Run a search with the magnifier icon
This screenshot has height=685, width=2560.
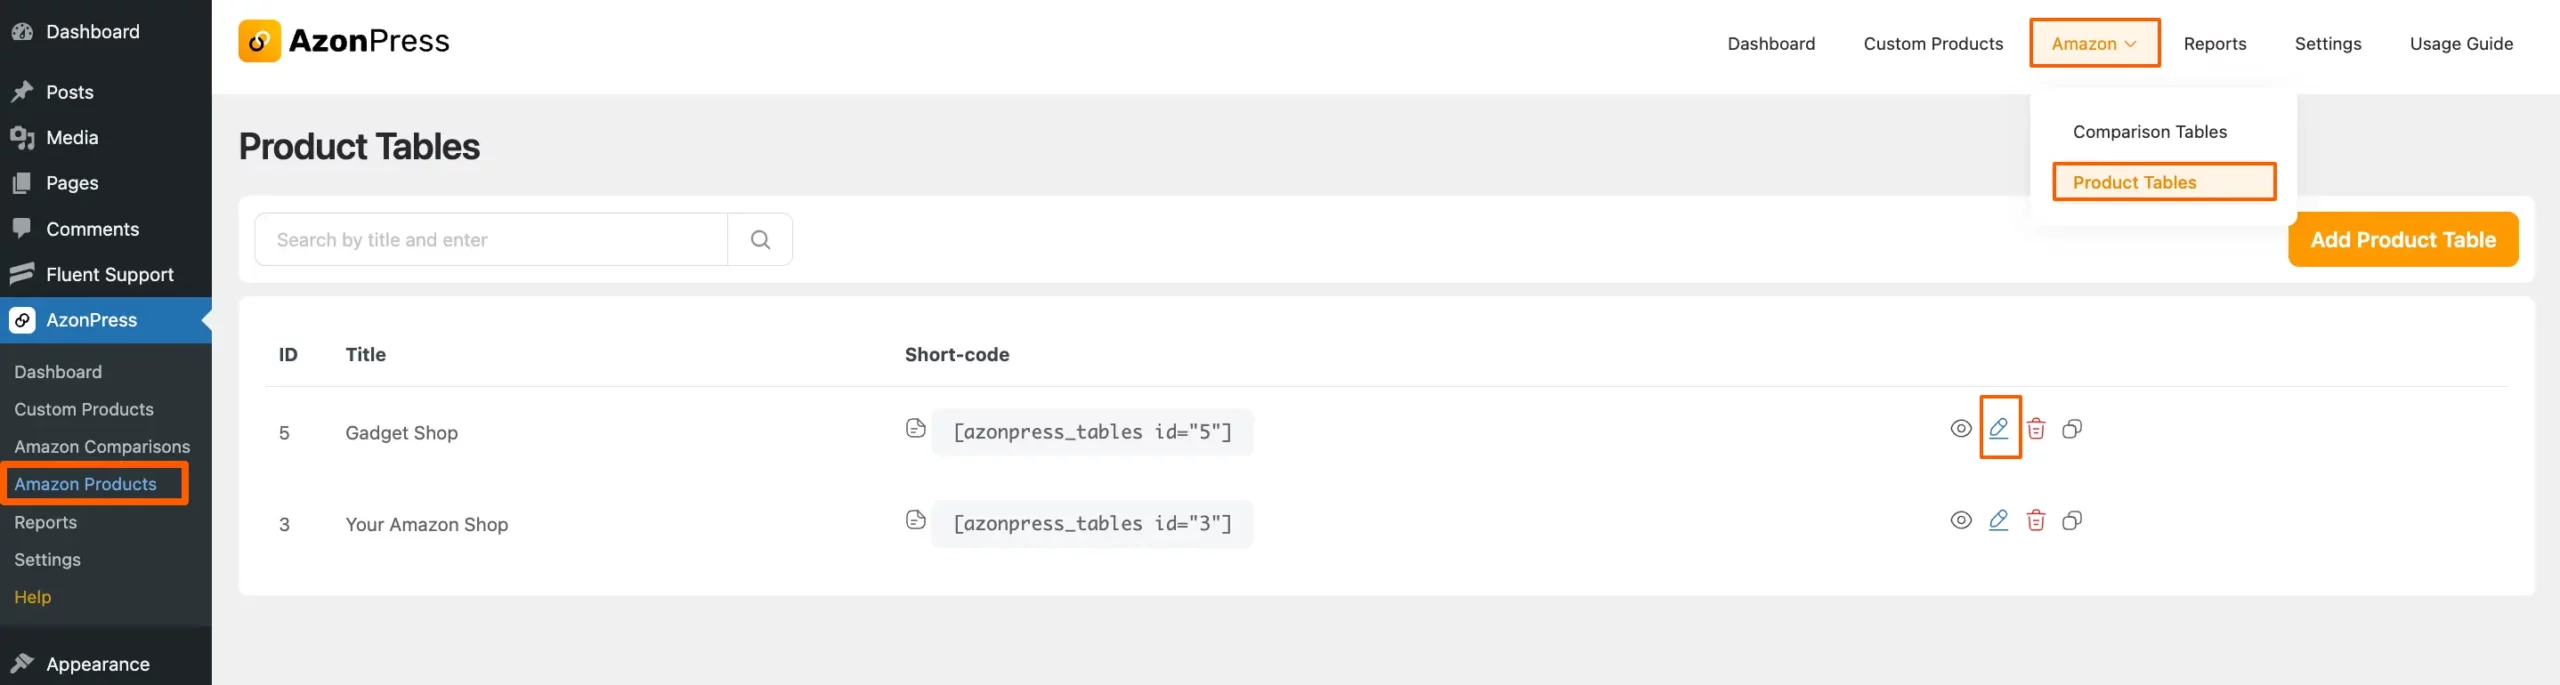[x=760, y=239]
